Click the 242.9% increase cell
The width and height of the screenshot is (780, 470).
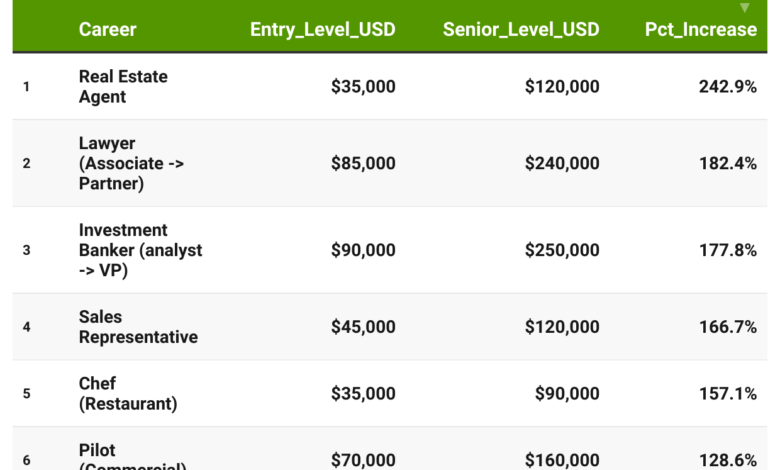tap(727, 87)
